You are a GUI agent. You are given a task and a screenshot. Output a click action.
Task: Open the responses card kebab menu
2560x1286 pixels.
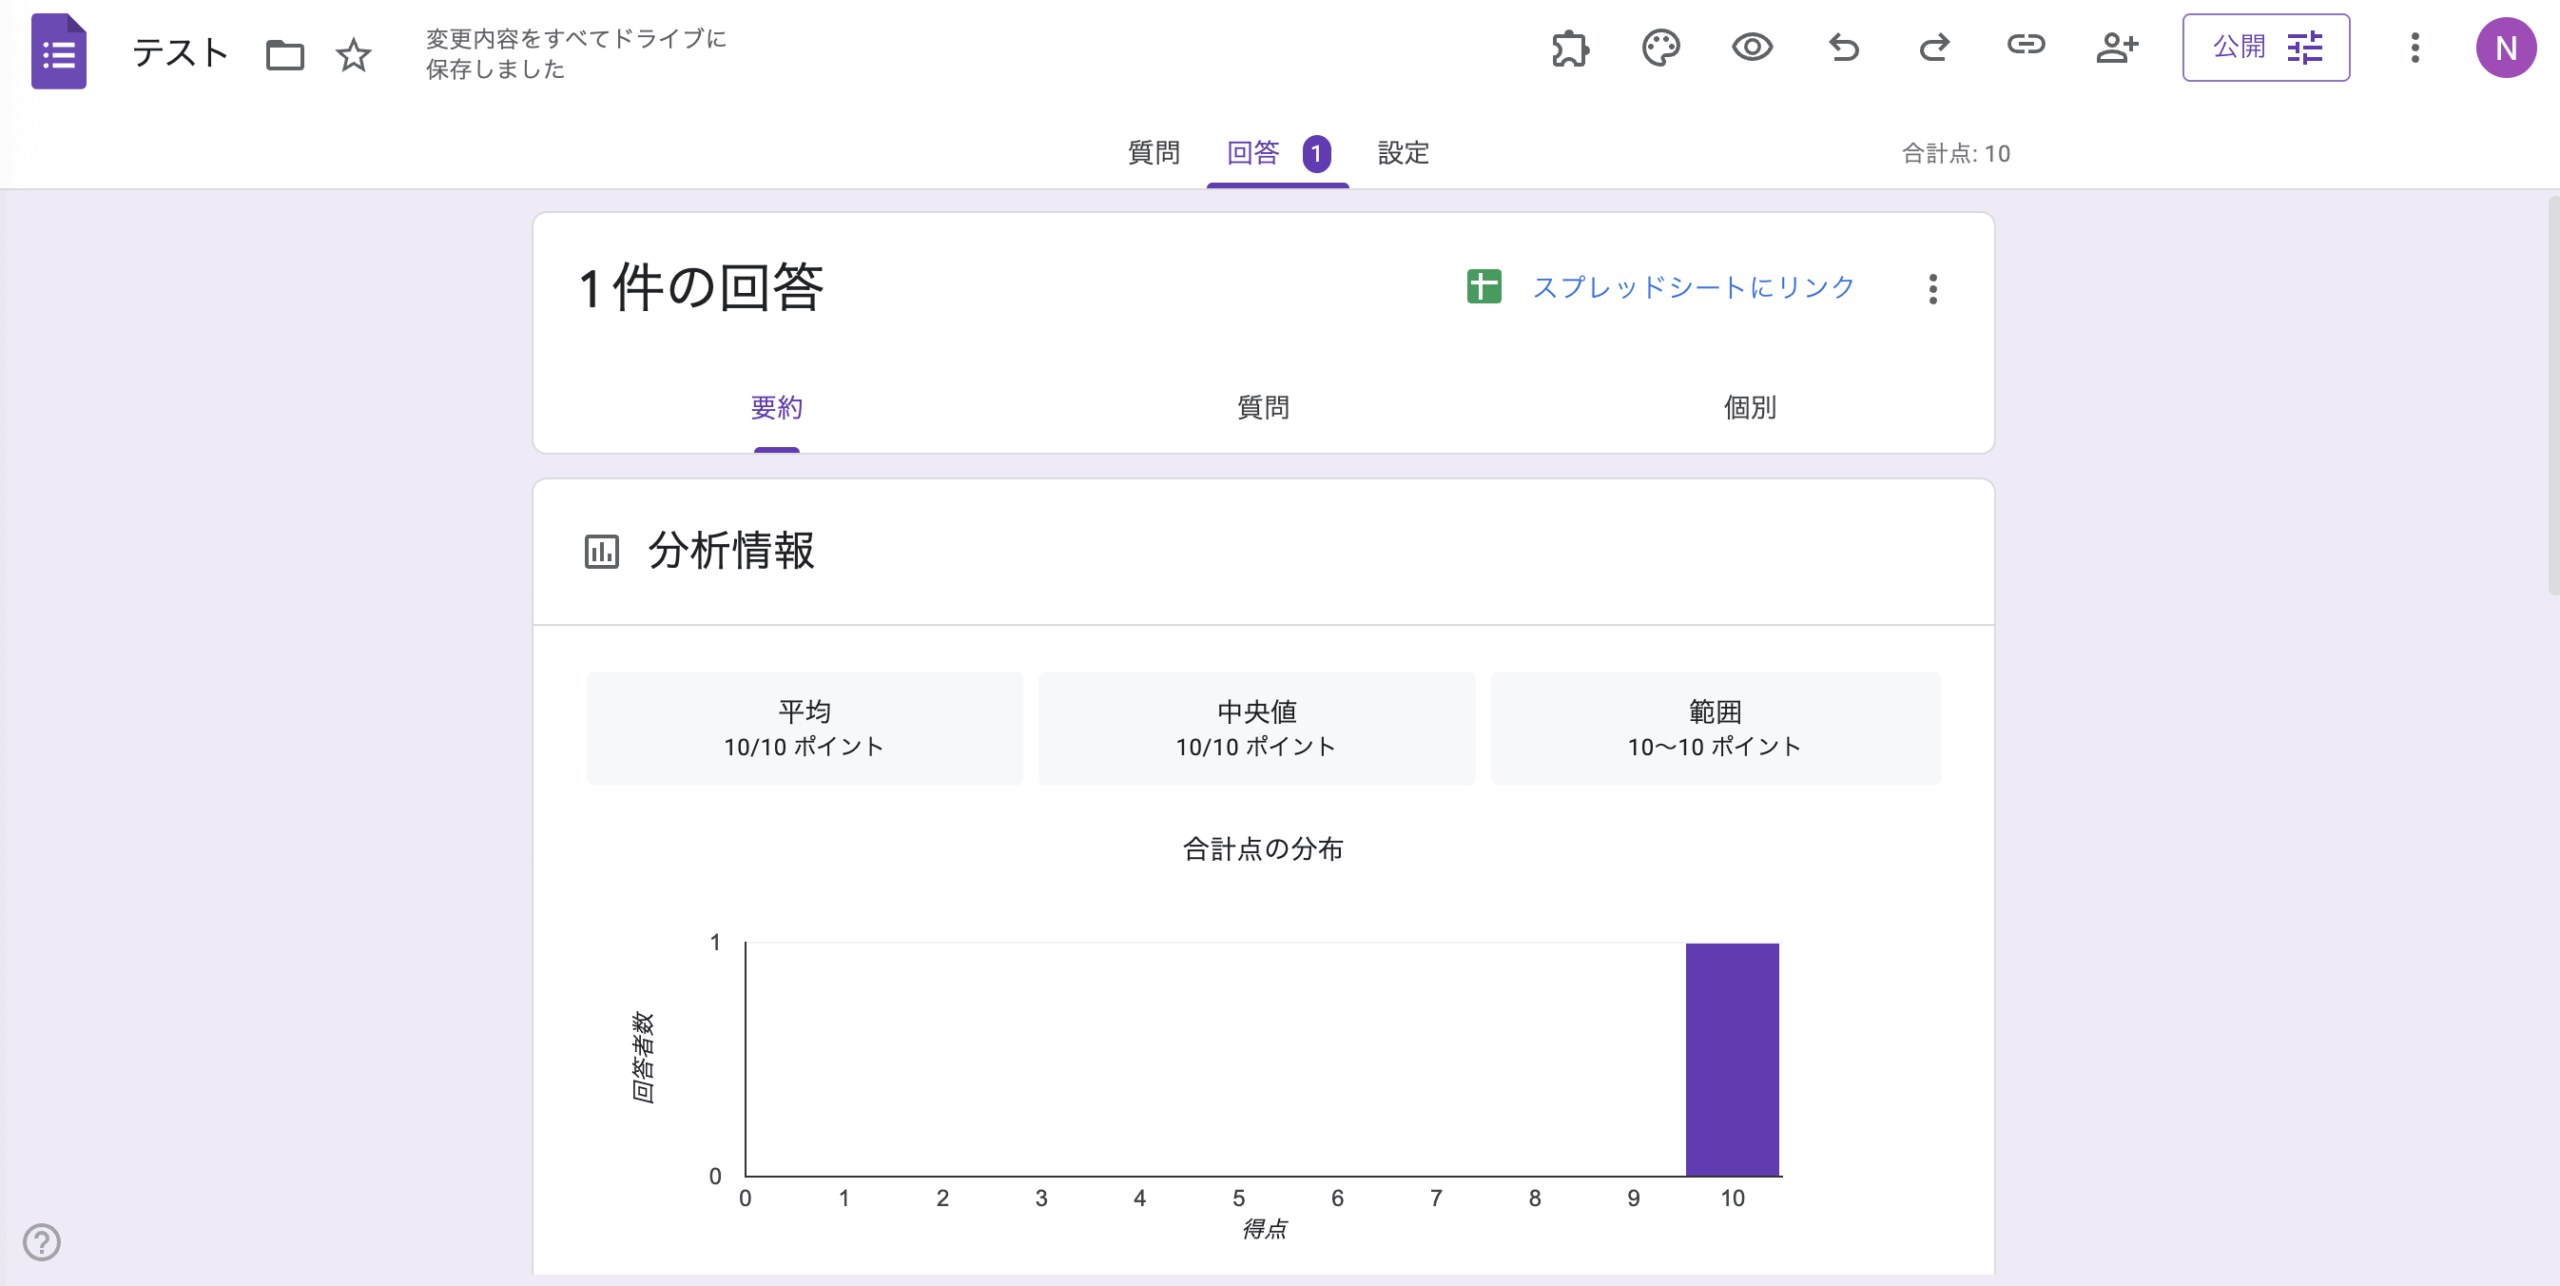pos(1933,289)
